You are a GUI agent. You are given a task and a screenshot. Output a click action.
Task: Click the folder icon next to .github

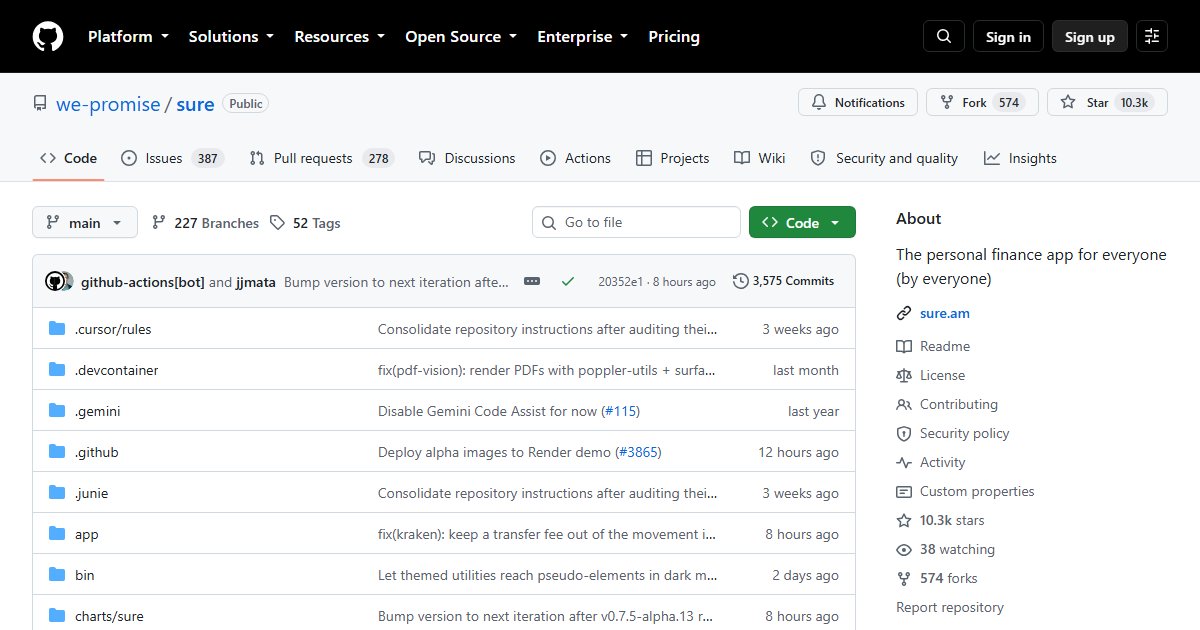click(x=57, y=452)
